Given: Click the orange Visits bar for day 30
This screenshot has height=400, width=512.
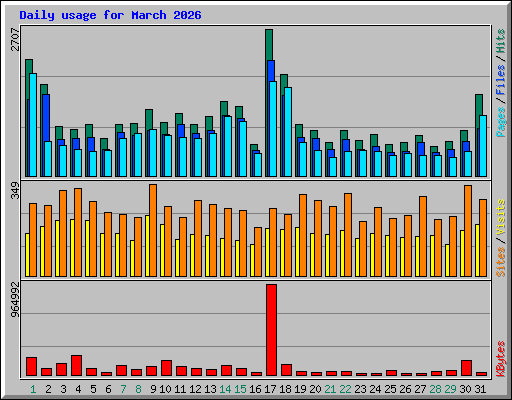Looking at the screenshot, I should (x=468, y=231).
